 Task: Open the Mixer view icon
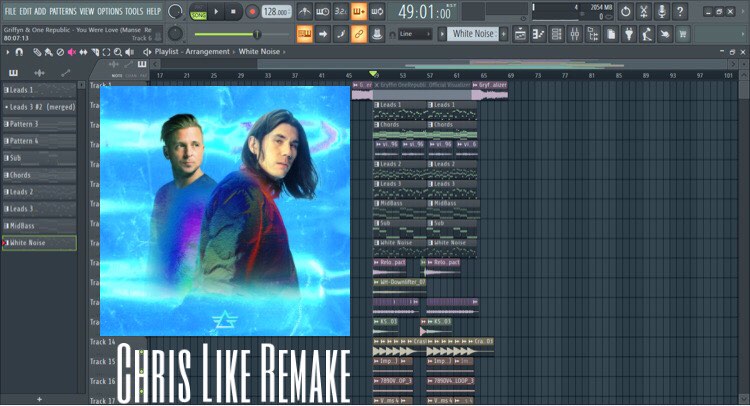pyautogui.click(x=575, y=34)
